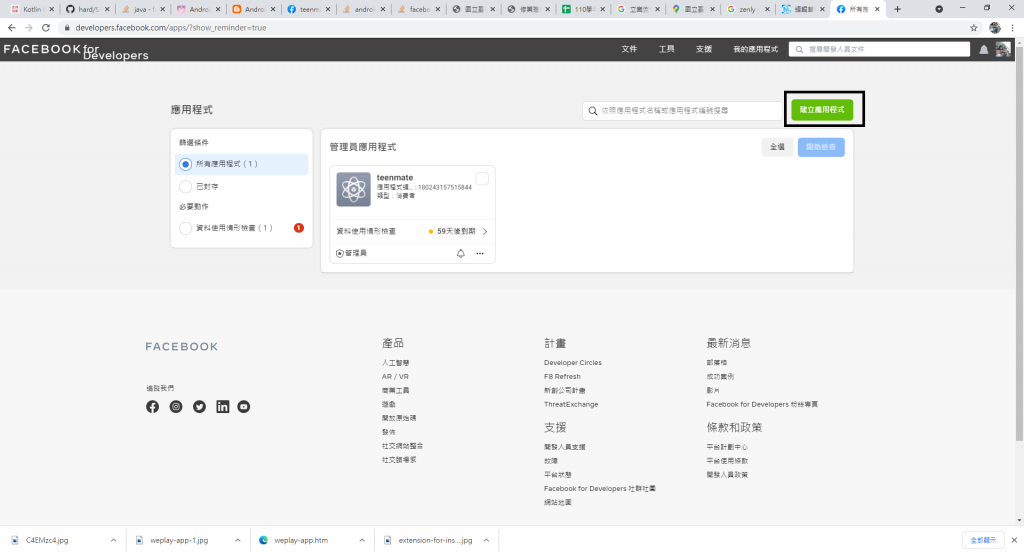The image size is (1024, 555).
Task: Close the downloads bar with X
Action: coord(1014,540)
